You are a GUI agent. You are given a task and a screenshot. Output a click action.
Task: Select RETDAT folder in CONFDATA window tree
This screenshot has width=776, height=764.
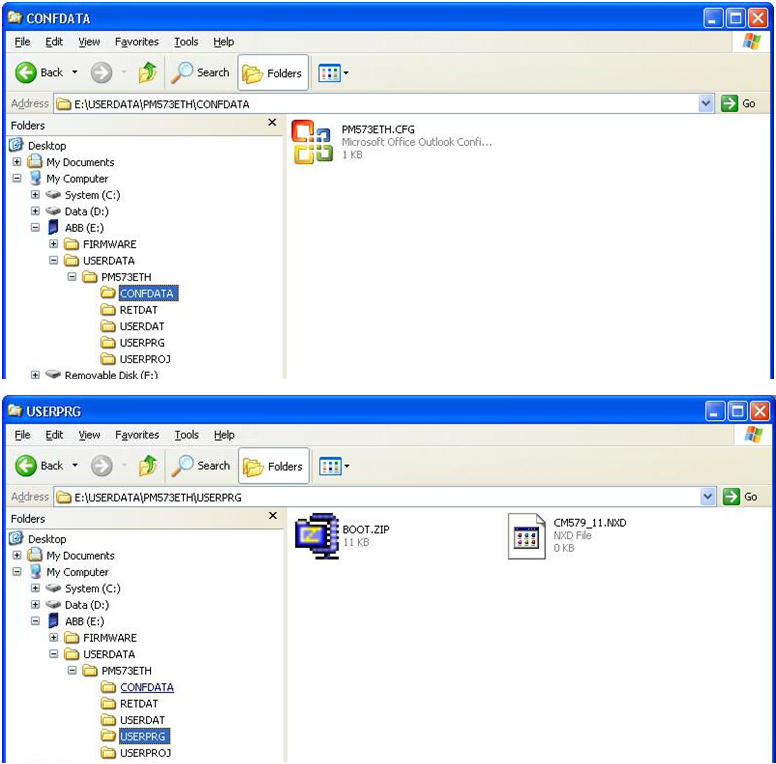tap(137, 310)
